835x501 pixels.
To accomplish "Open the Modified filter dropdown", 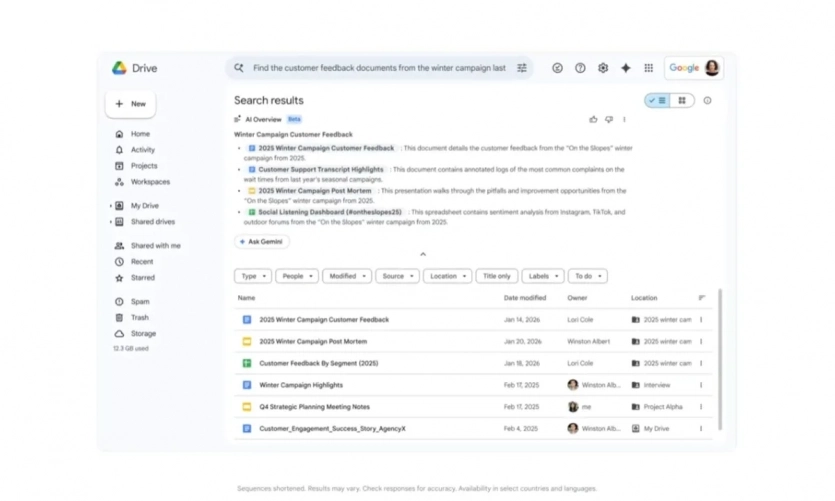I will pos(346,276).
